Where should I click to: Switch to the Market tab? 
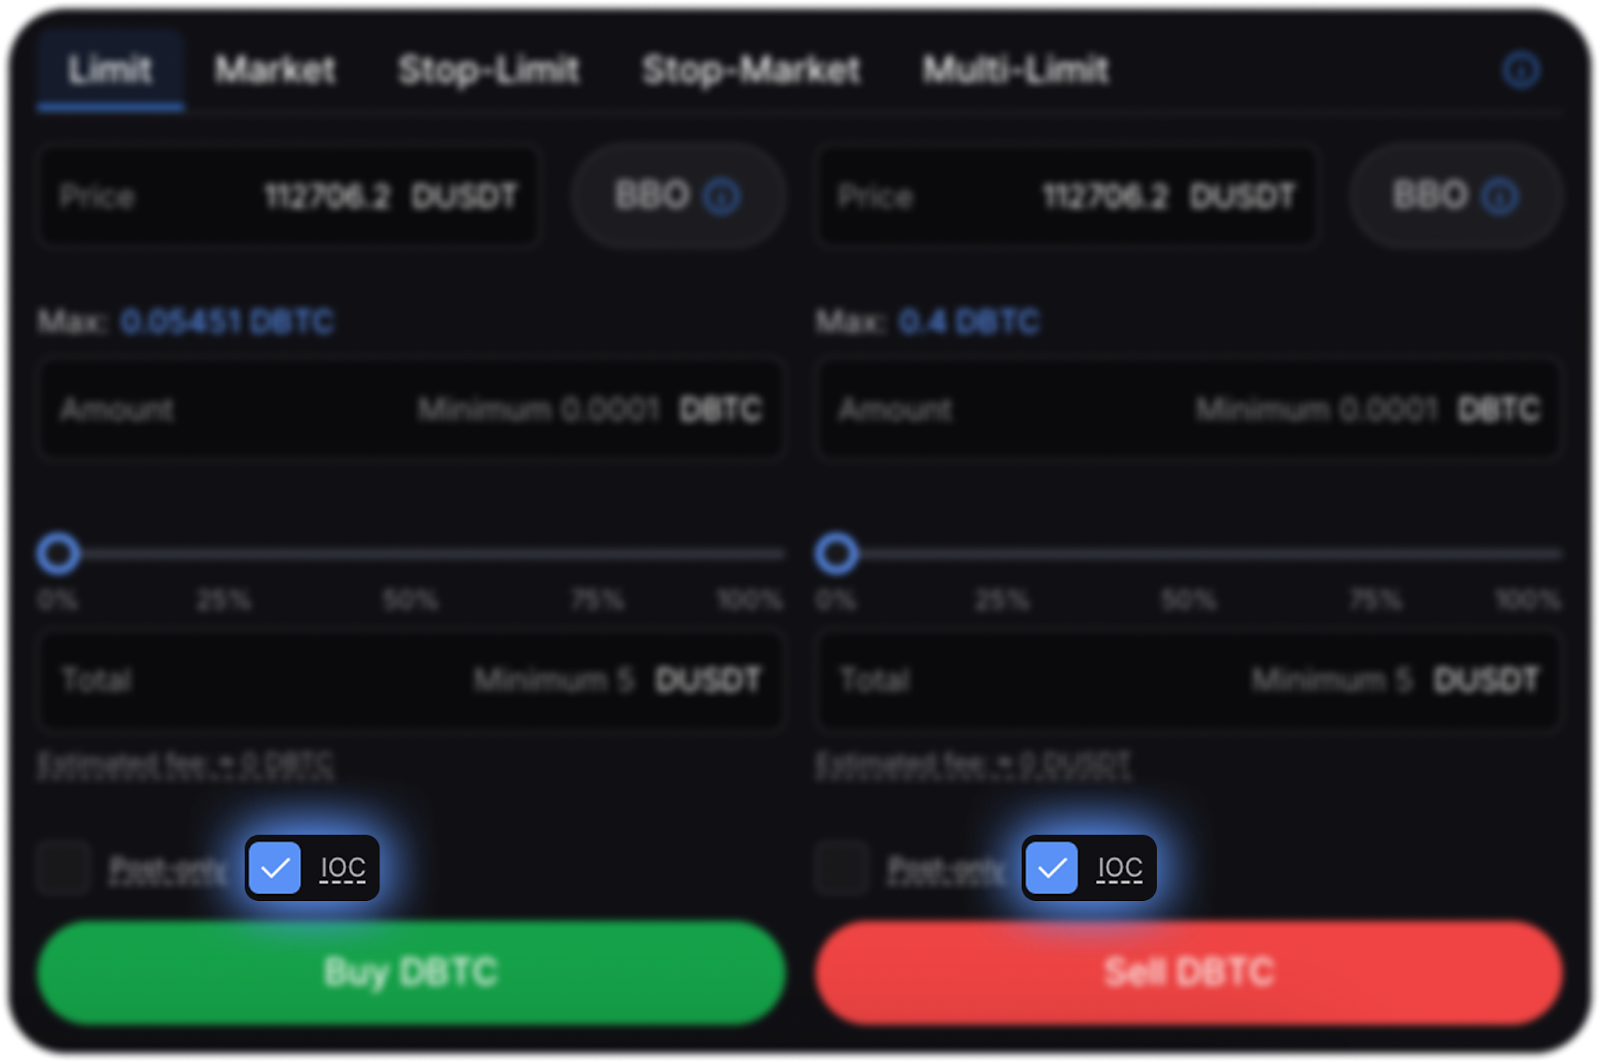pyautogui.click(x=275, y=70)
